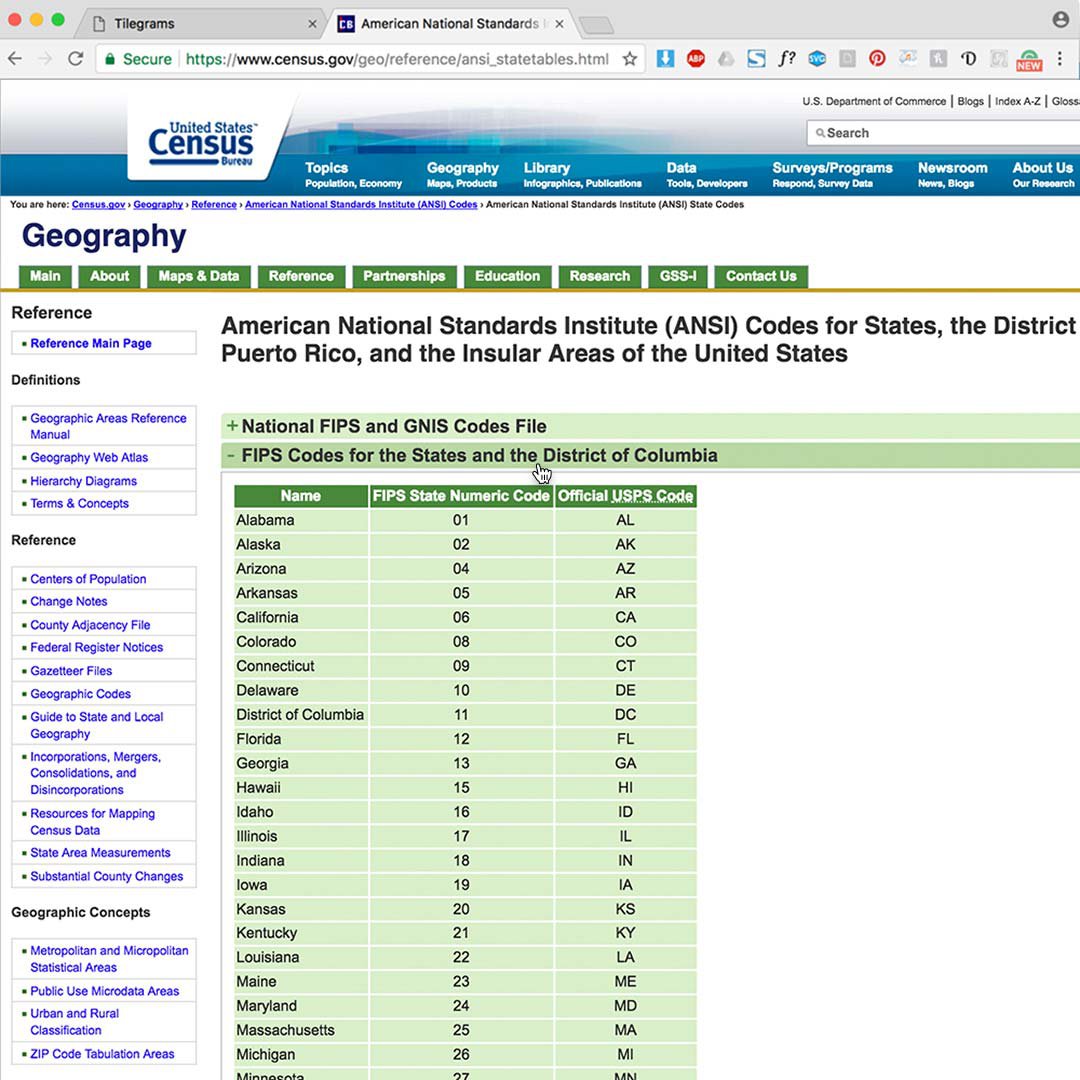
Task: Click the green Secure padlock icon
Action: pyautogui.click(x=110, y=59)
